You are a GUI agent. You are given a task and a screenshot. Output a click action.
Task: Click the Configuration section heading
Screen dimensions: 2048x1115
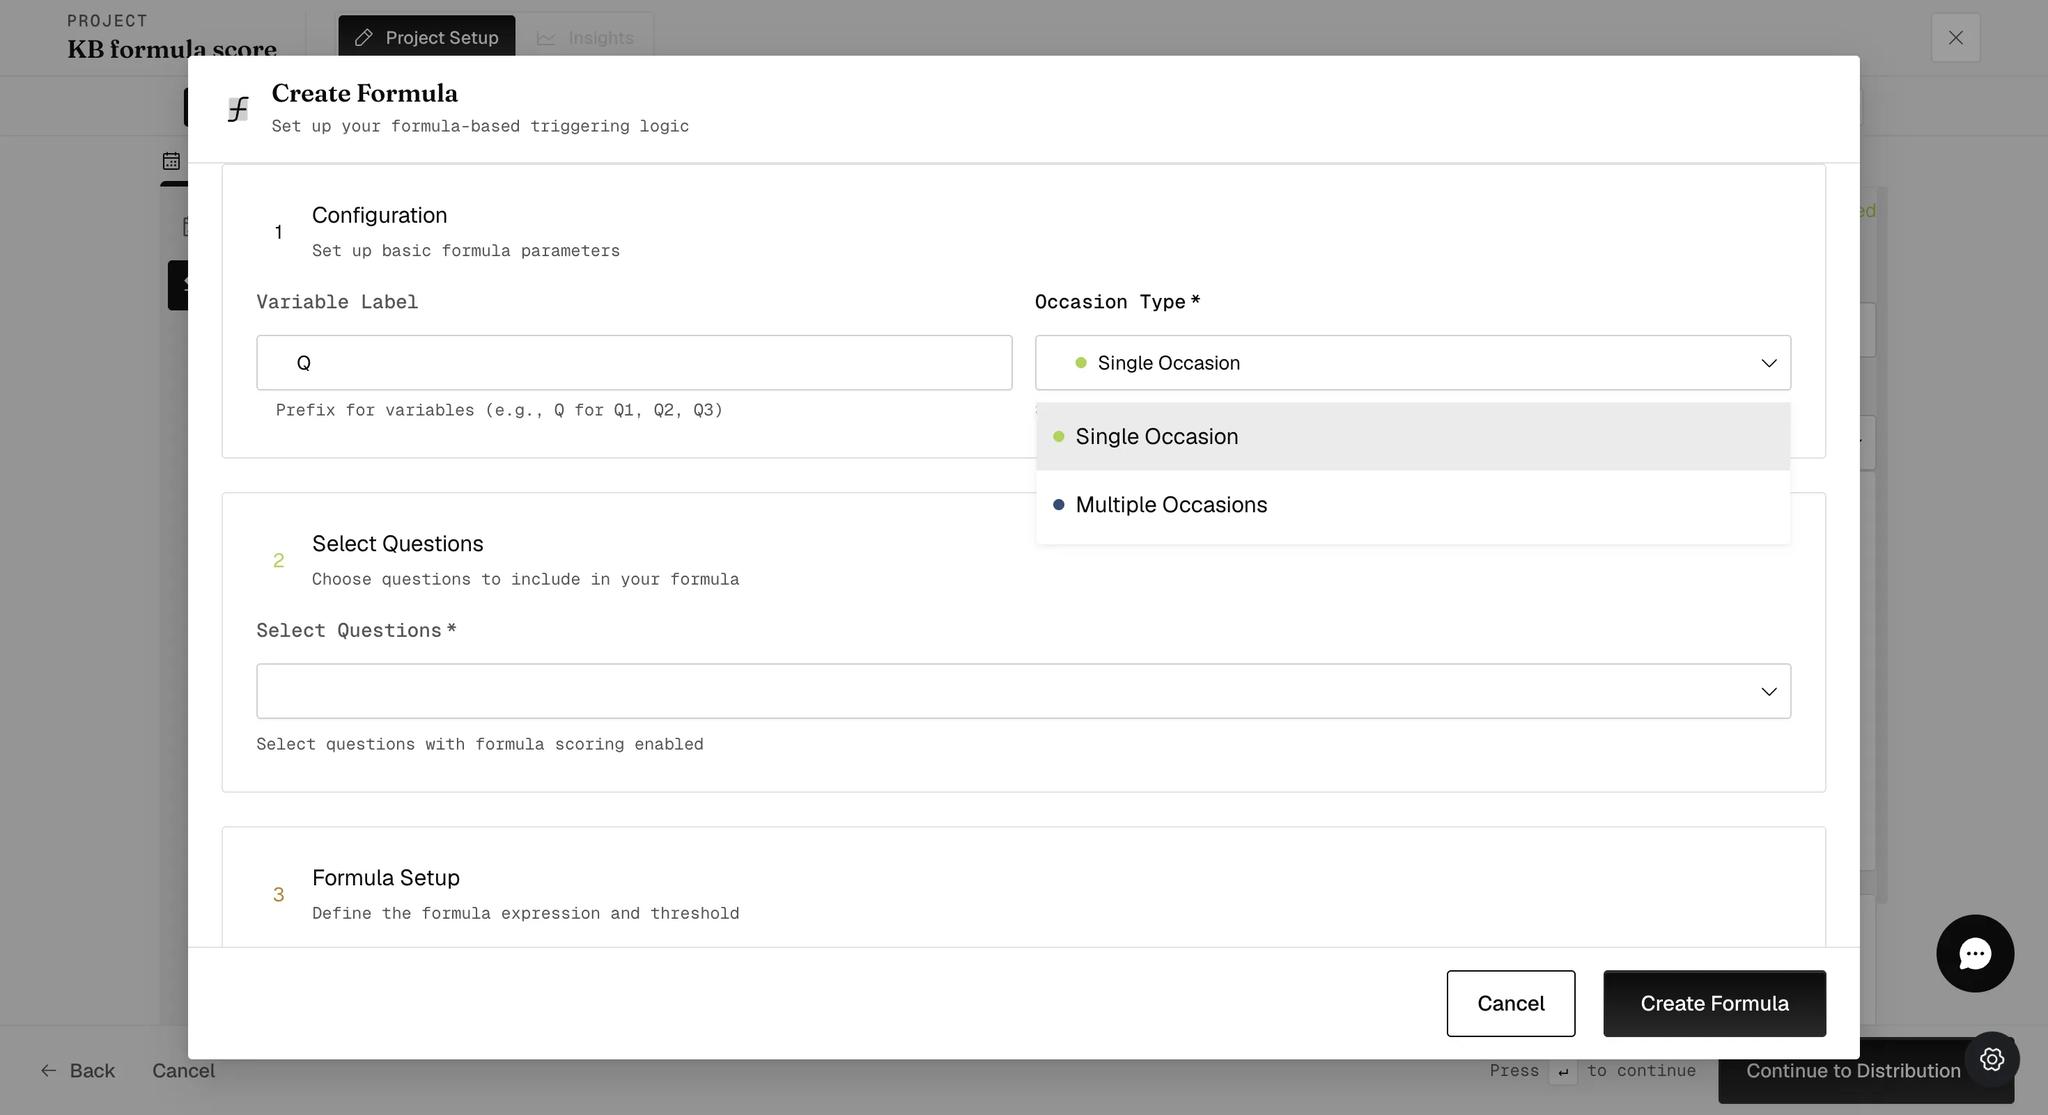379,216
